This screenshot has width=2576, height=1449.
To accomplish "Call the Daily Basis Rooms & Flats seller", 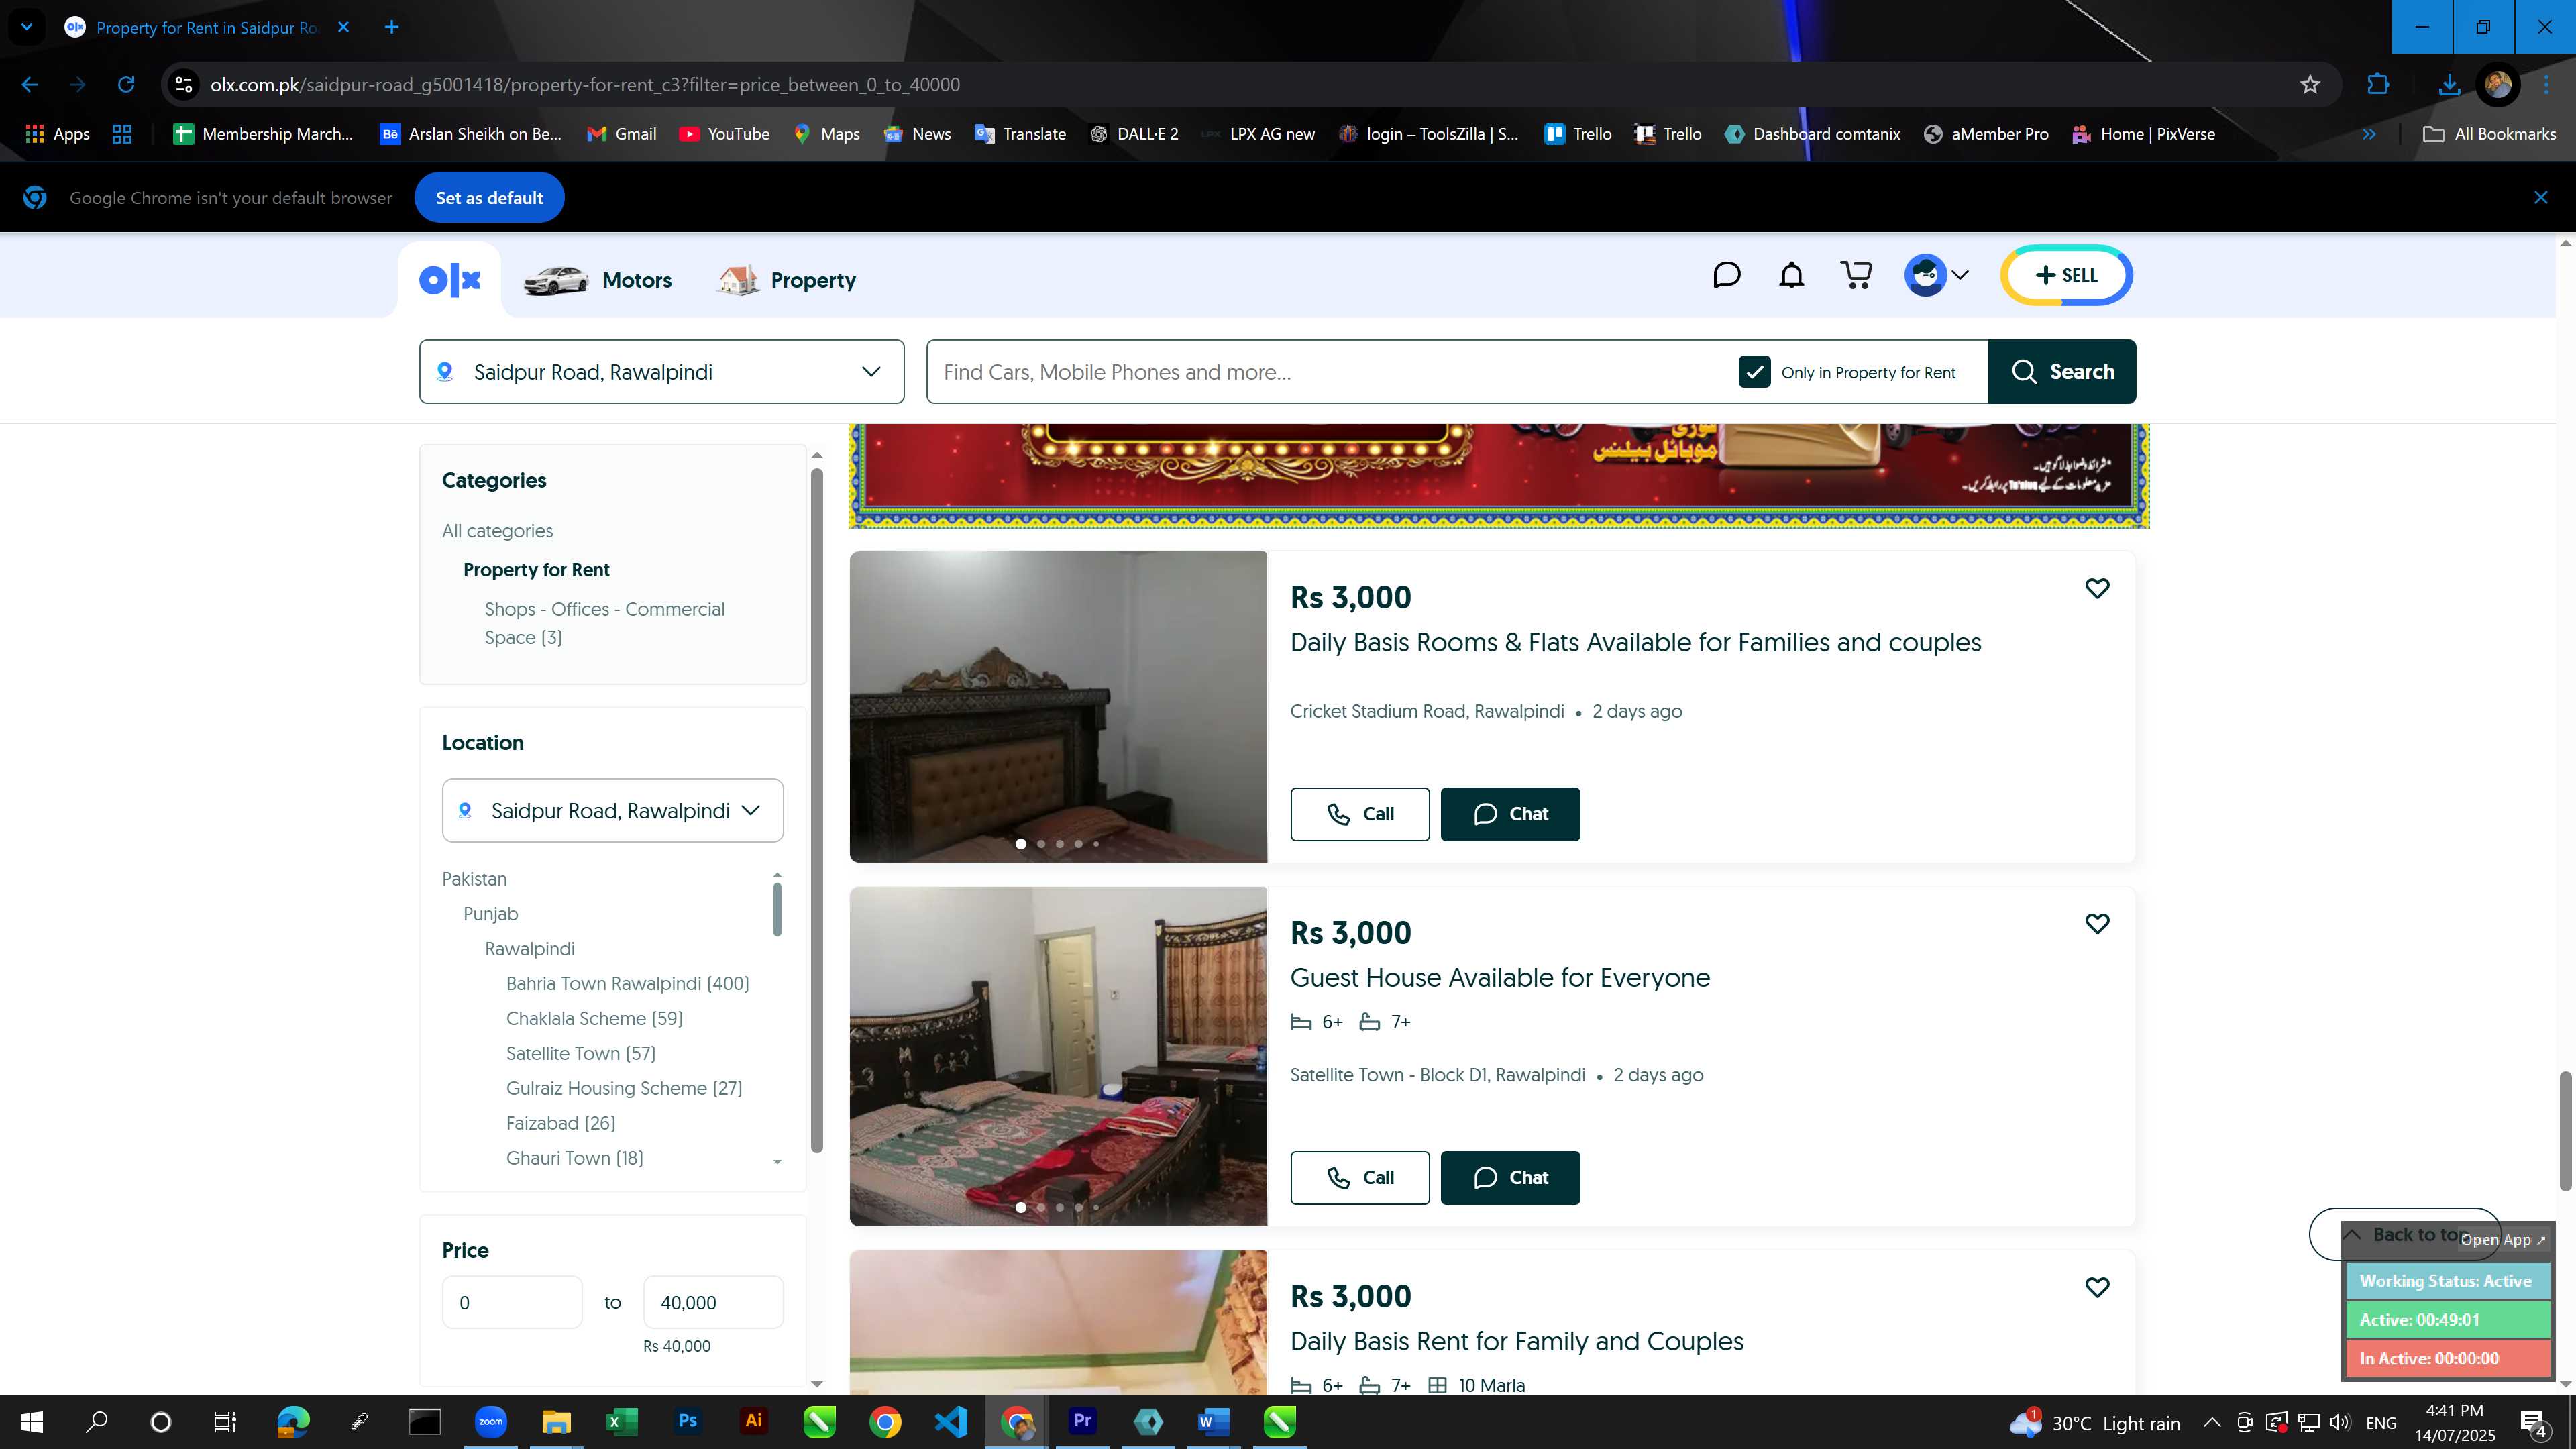I will 1359,814.
